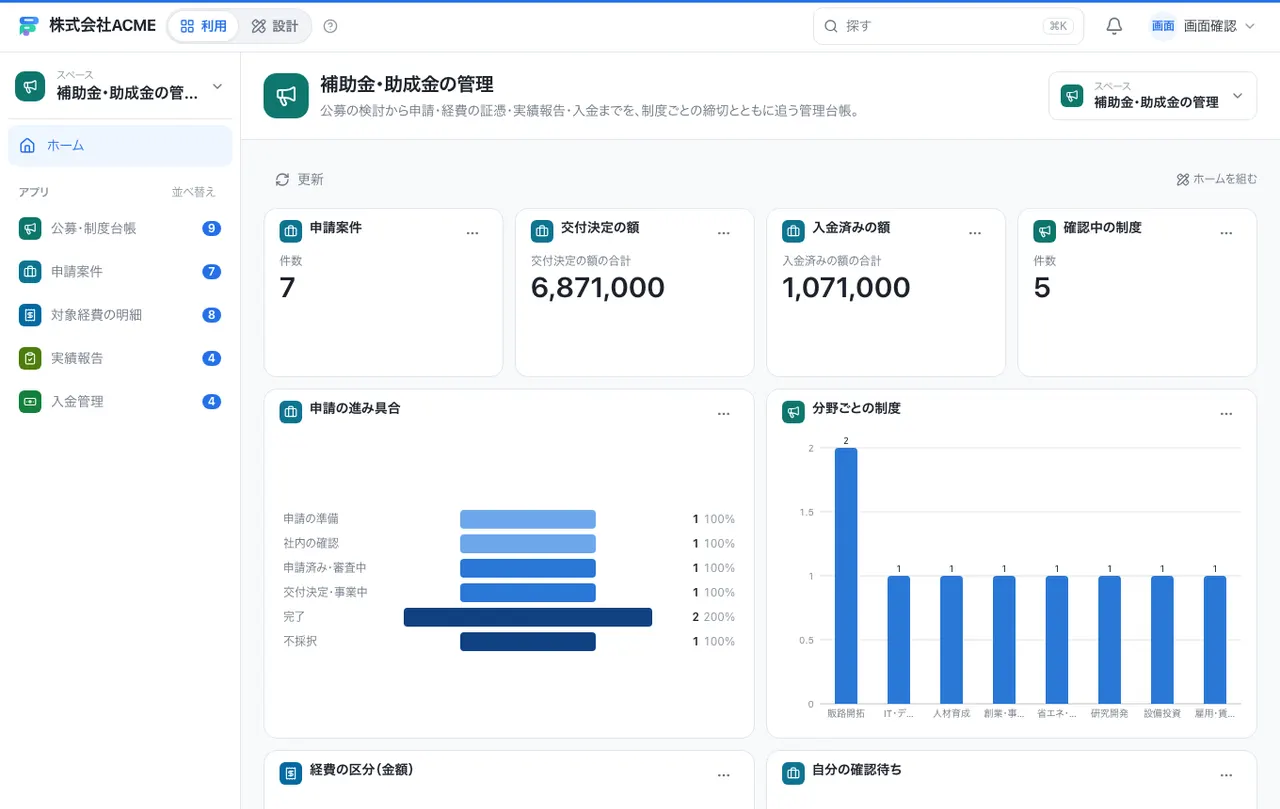The image size is (1280, 809).
Task: Click the 不採択 funnel bar
Action: point(528,641)
